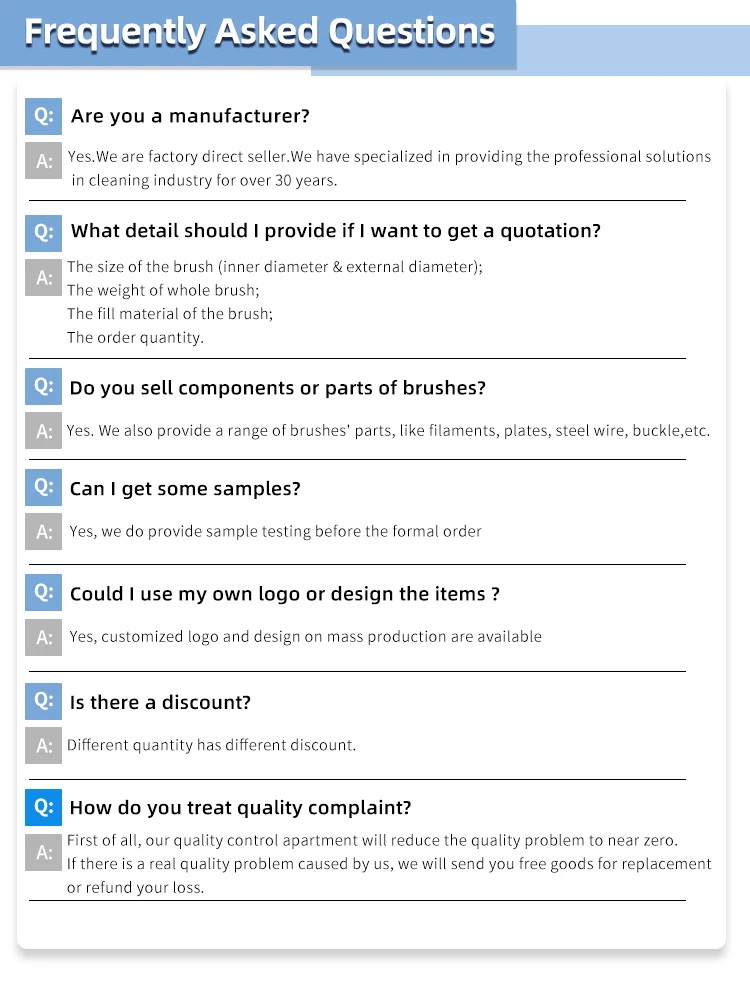Expand the 'Can I get some samples?' question
The image size is (750, 998).
click(x=185, y=489)
